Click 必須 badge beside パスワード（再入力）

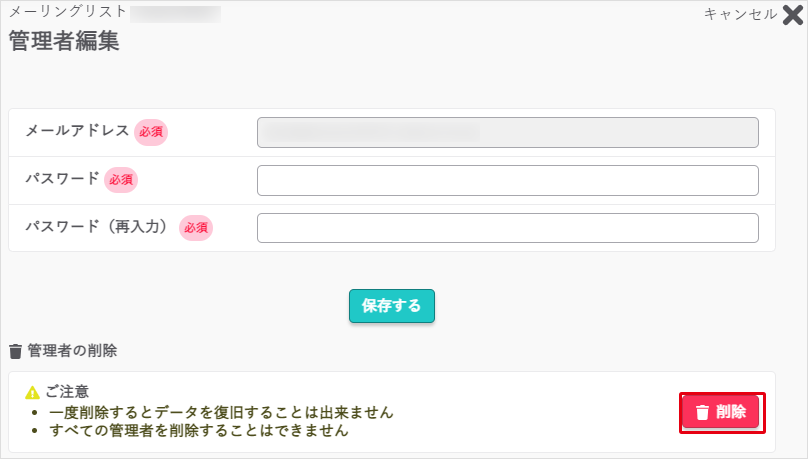(x=196, y=228)
